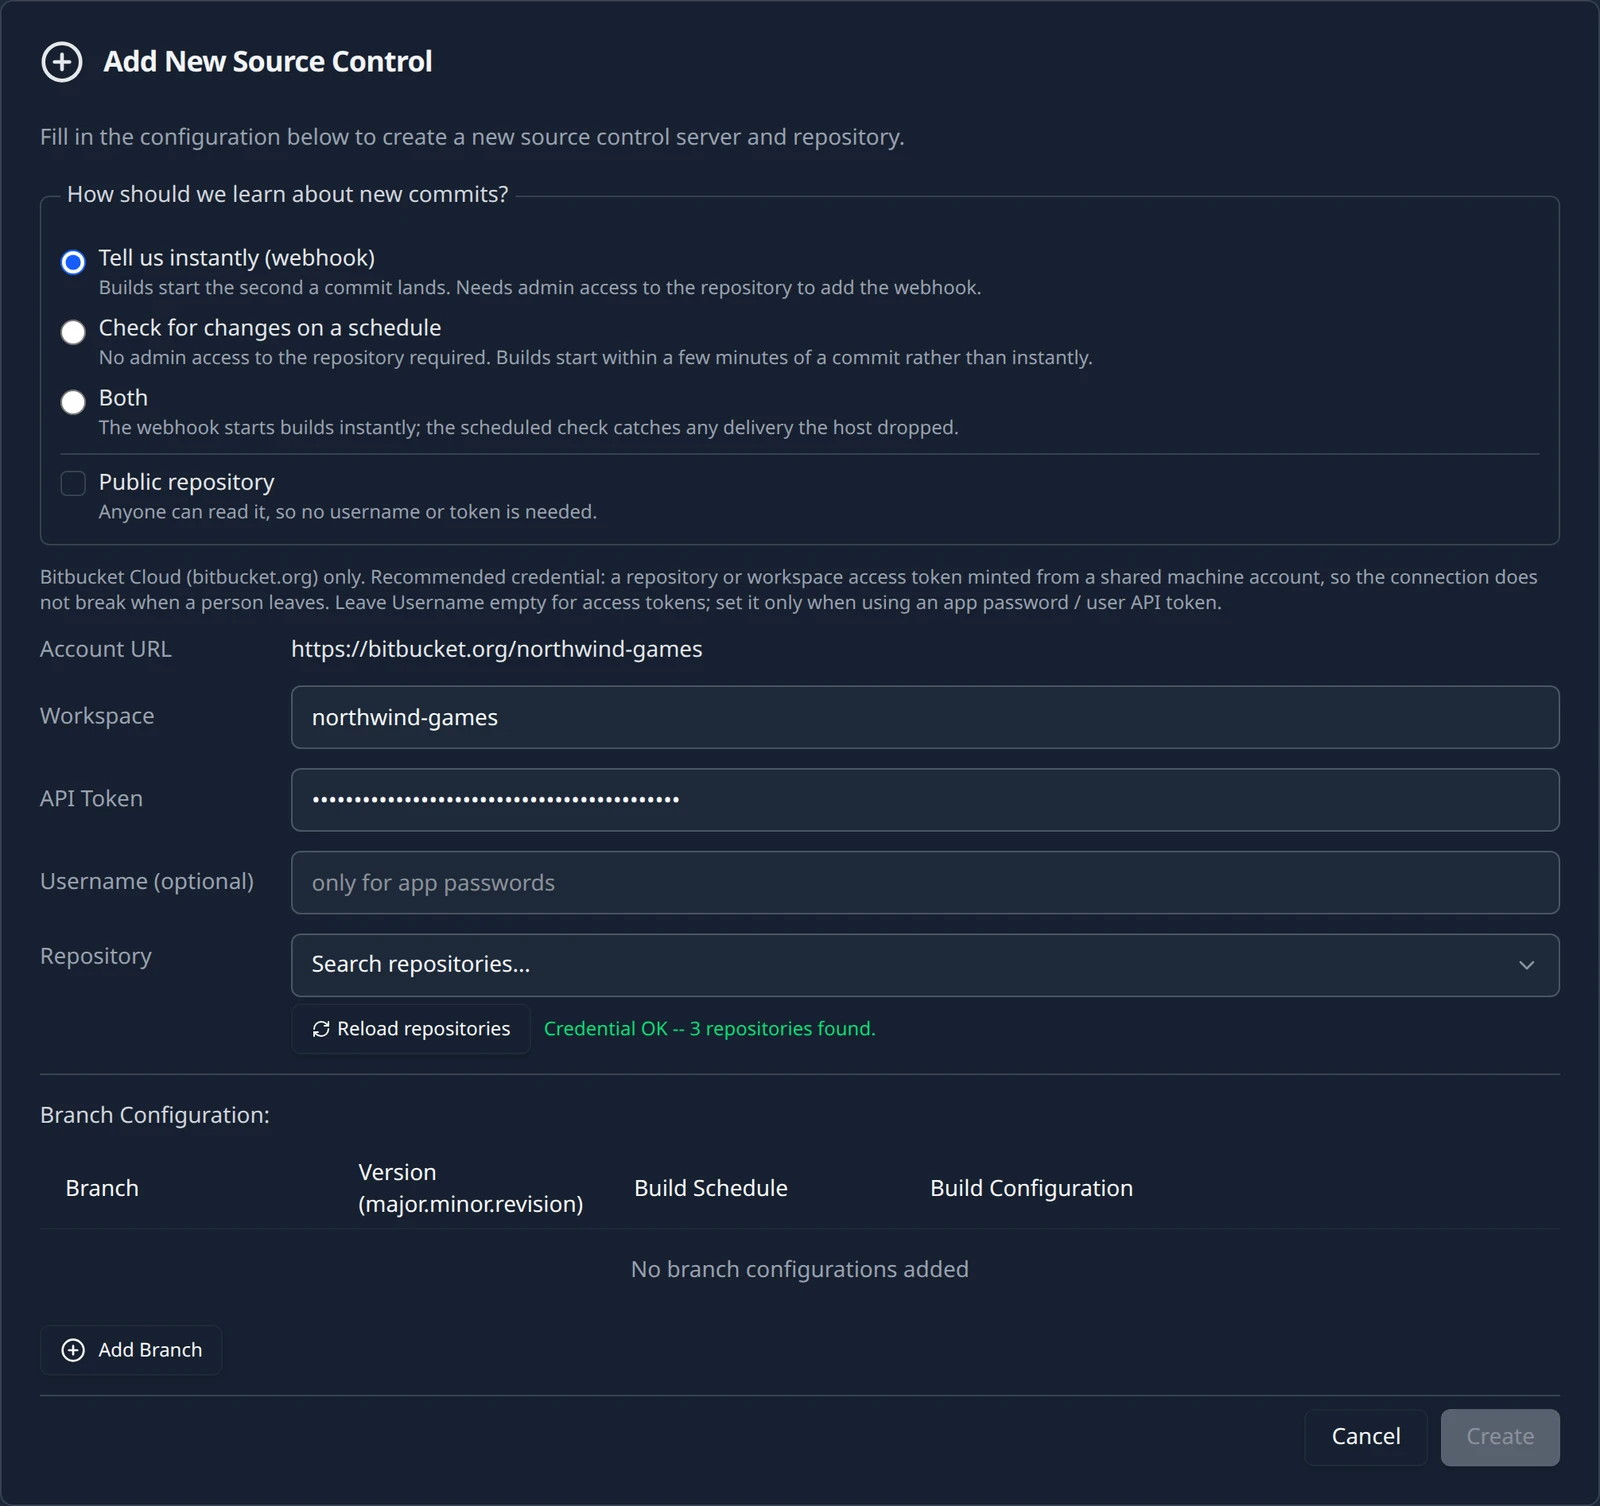Click the plus circle icon beside Add New Source Control
The width and height of the screenshot is (1600, 1506).
[x=61, y=62]
